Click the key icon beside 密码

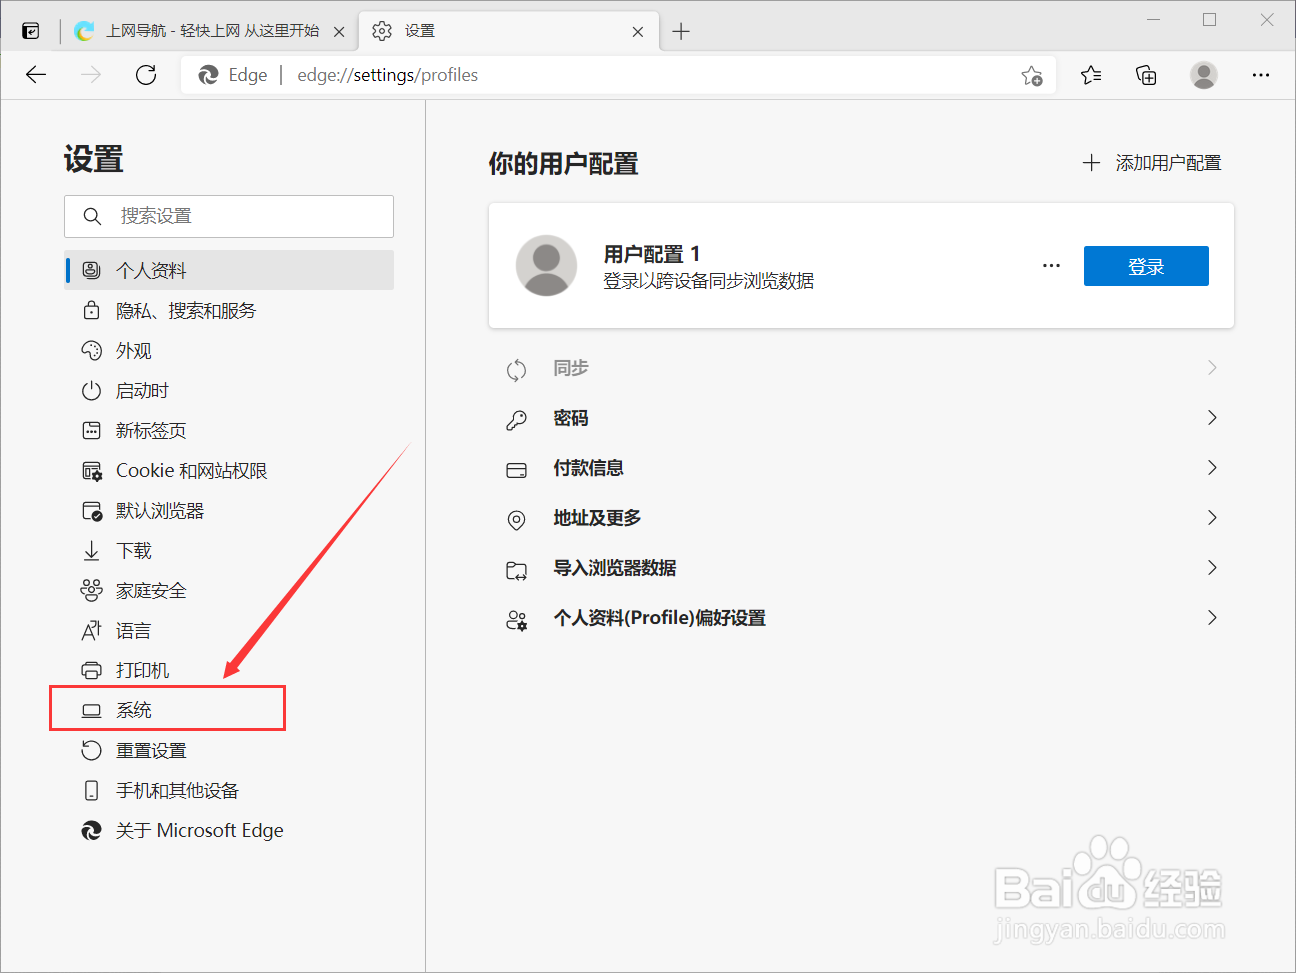pos(516,420)
